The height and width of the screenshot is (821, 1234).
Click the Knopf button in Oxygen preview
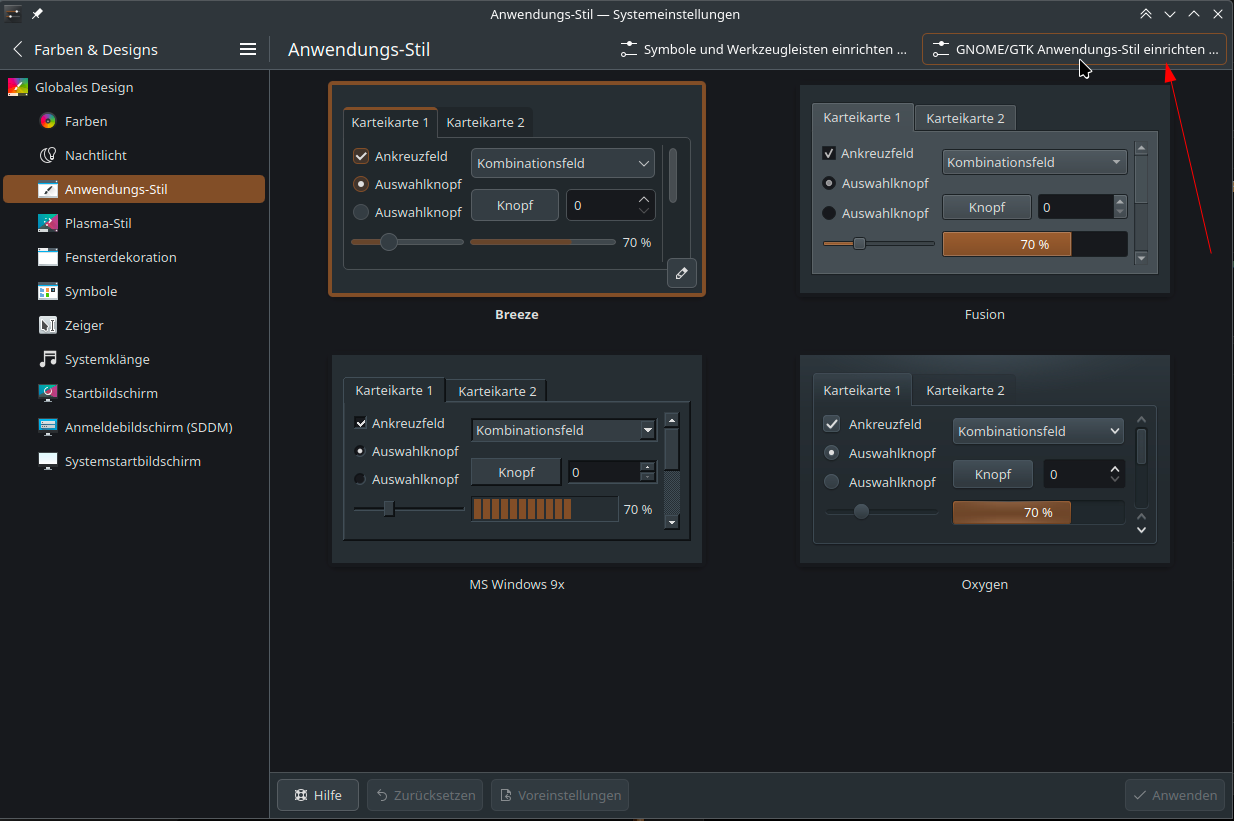[993, 474]
